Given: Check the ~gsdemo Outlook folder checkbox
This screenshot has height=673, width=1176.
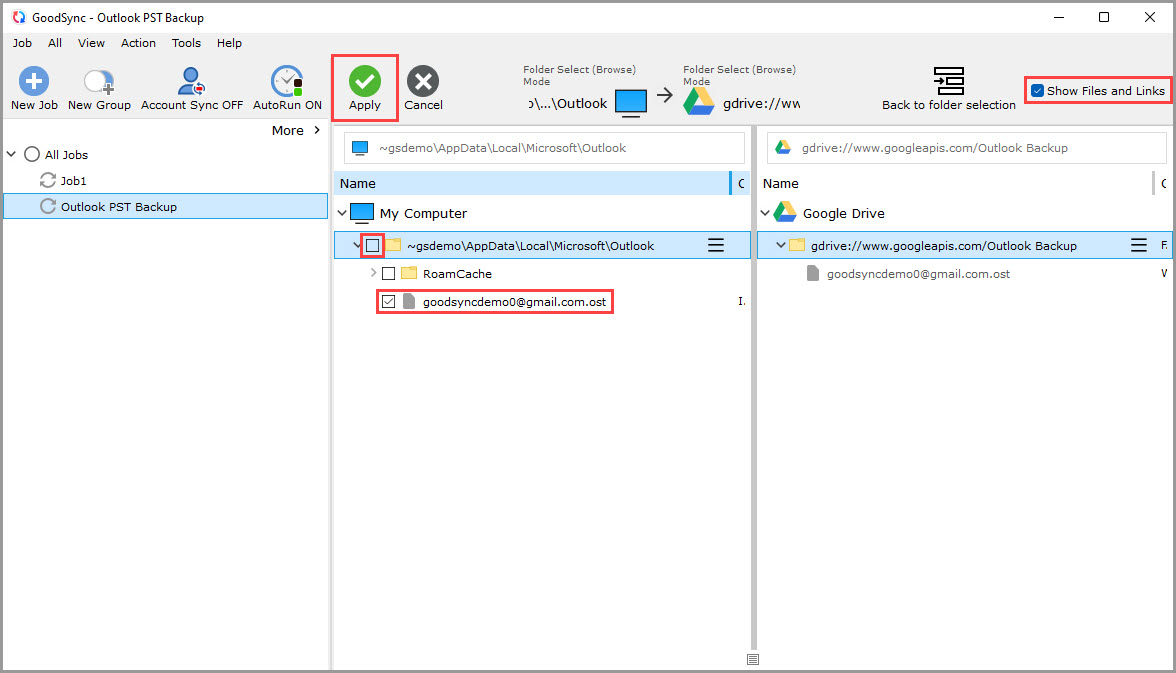Looking at the screenshot, I should coord(373,245).
